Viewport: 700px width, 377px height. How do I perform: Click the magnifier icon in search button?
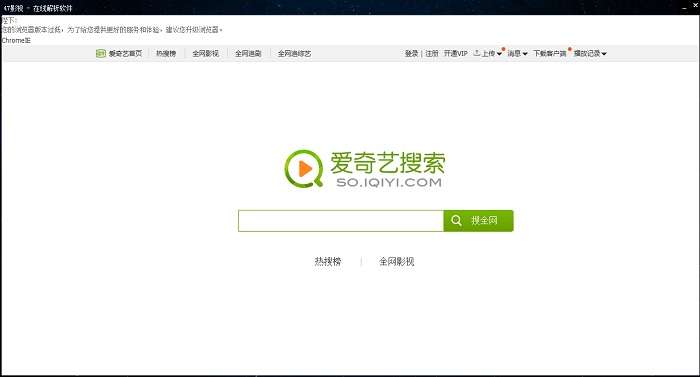[456, 220]
